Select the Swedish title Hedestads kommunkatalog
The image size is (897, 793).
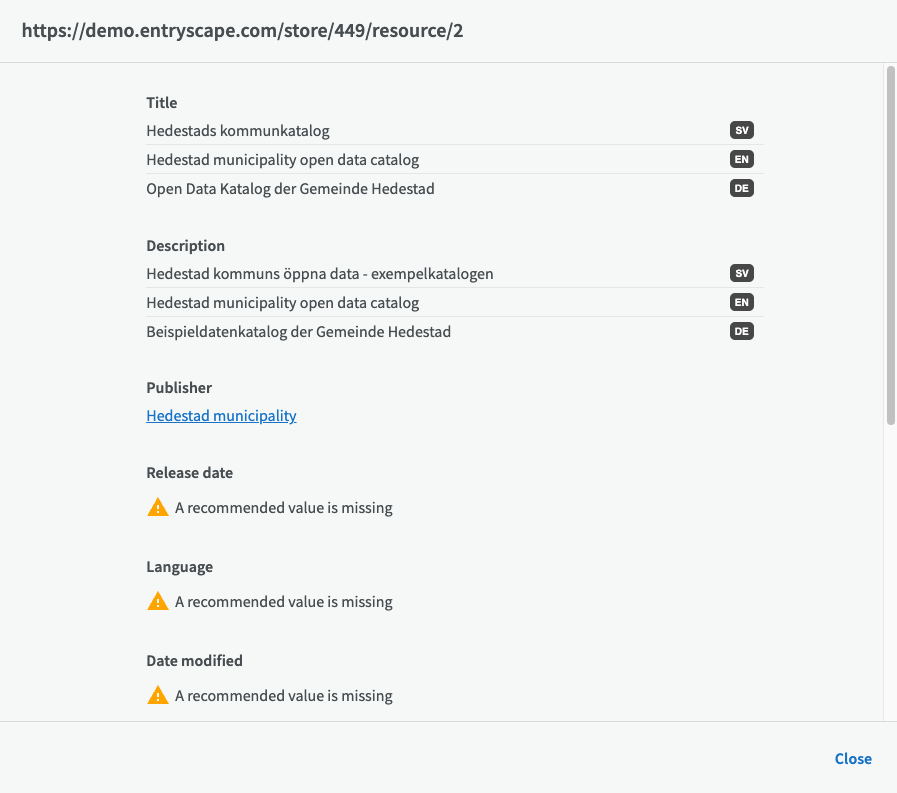238,131
